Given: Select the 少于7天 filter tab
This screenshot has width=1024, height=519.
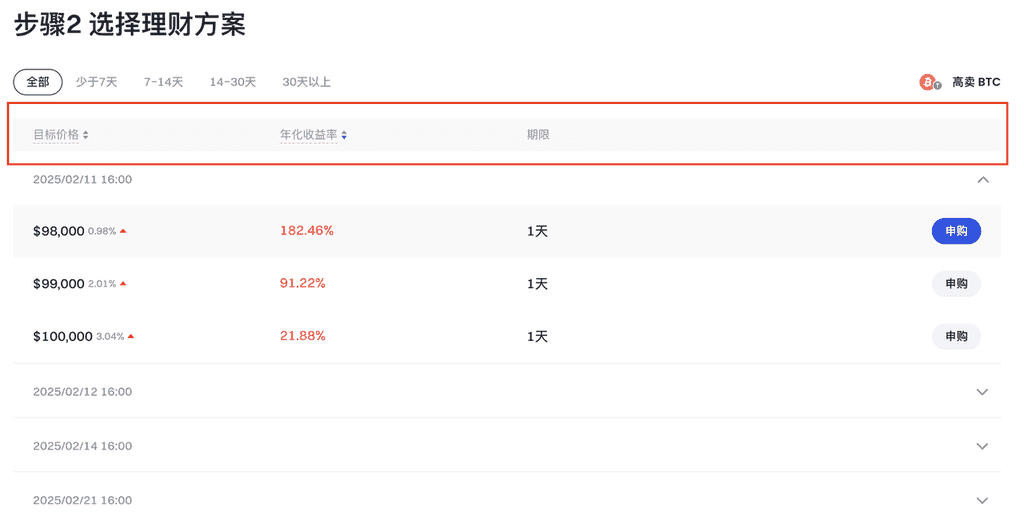Looking at the screenshot, I should tap(96, 82).
